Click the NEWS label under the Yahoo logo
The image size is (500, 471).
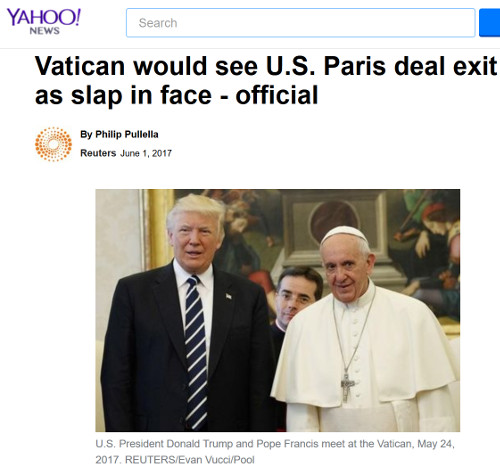[x=44, y=31]
